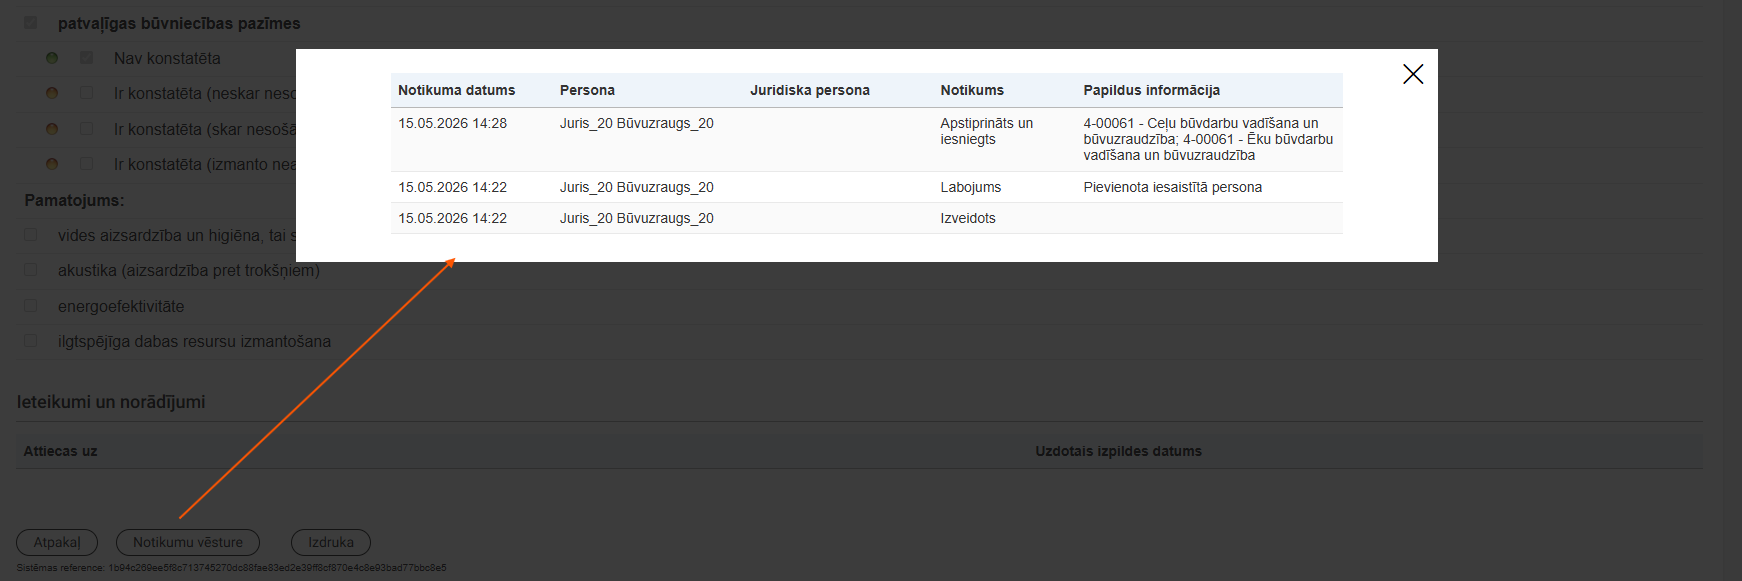The height and width of the screenshot is (581, 1742).
Task: Click Pievienota iesaistītā persona text
Action: tap(1172, 187)
